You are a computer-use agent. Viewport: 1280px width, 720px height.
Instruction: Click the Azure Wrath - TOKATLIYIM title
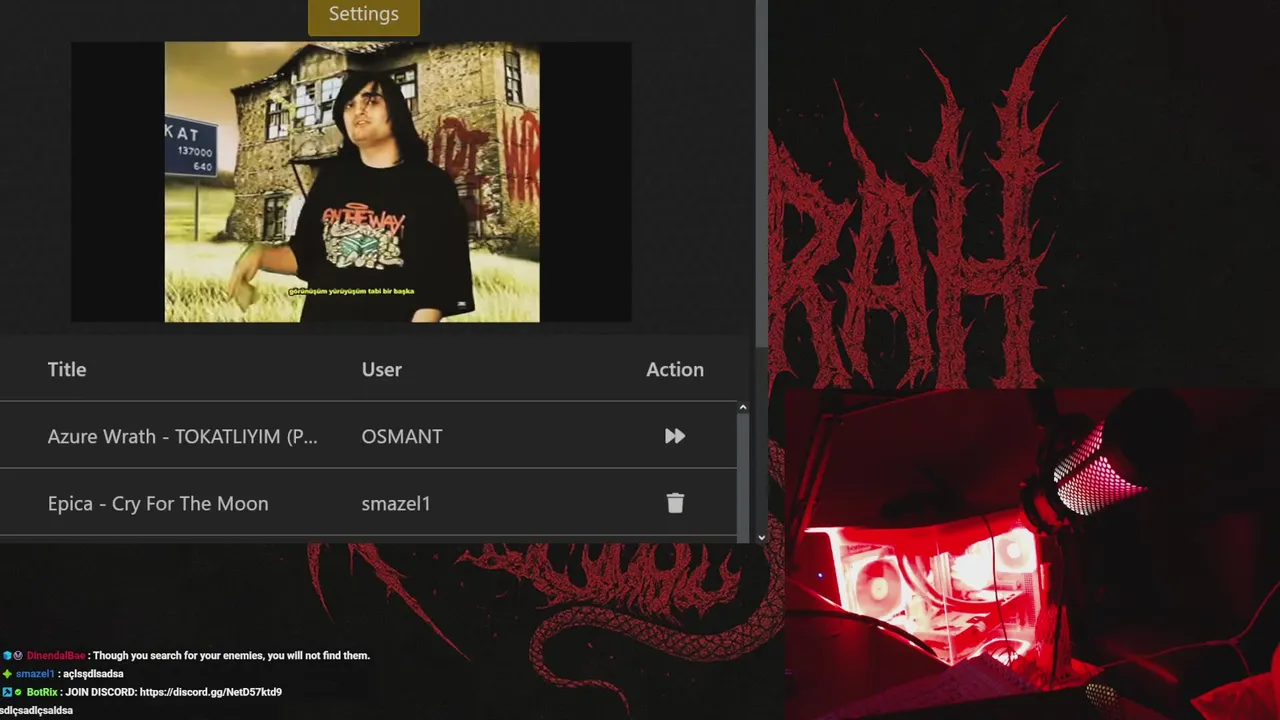pyautogui.click(x=183, y=436)
